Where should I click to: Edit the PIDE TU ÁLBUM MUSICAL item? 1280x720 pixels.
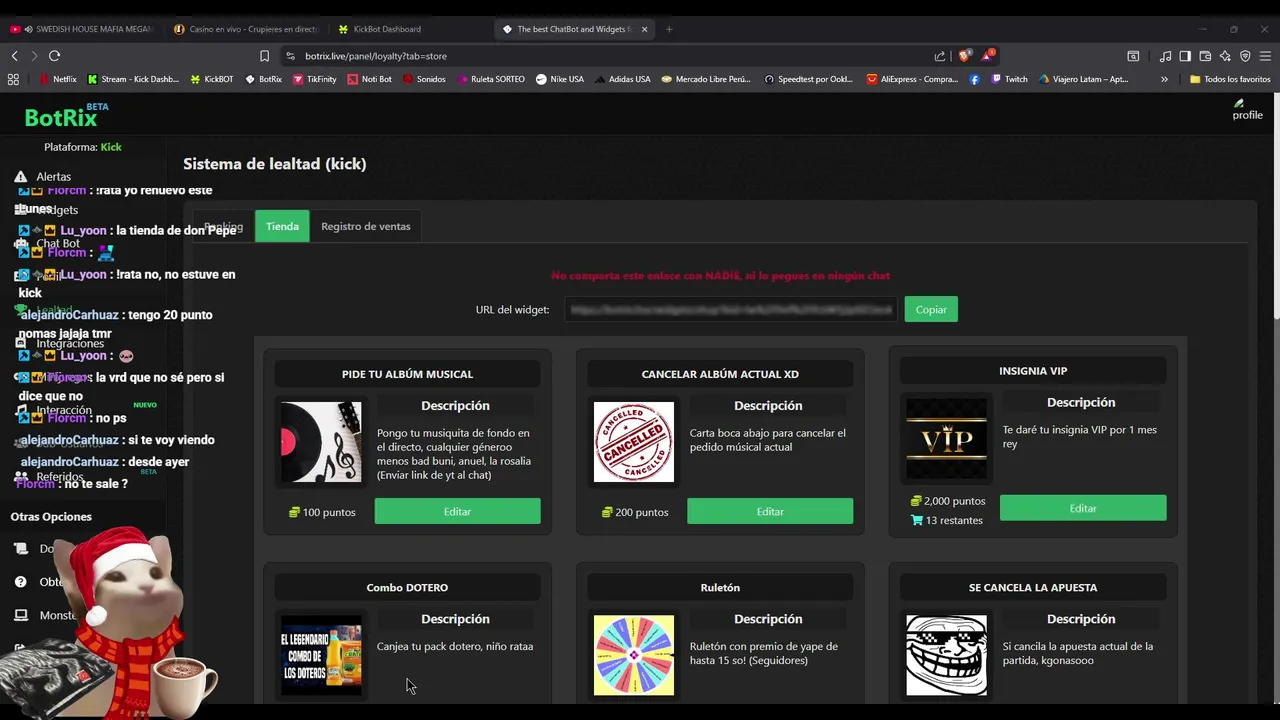[457, 511]
